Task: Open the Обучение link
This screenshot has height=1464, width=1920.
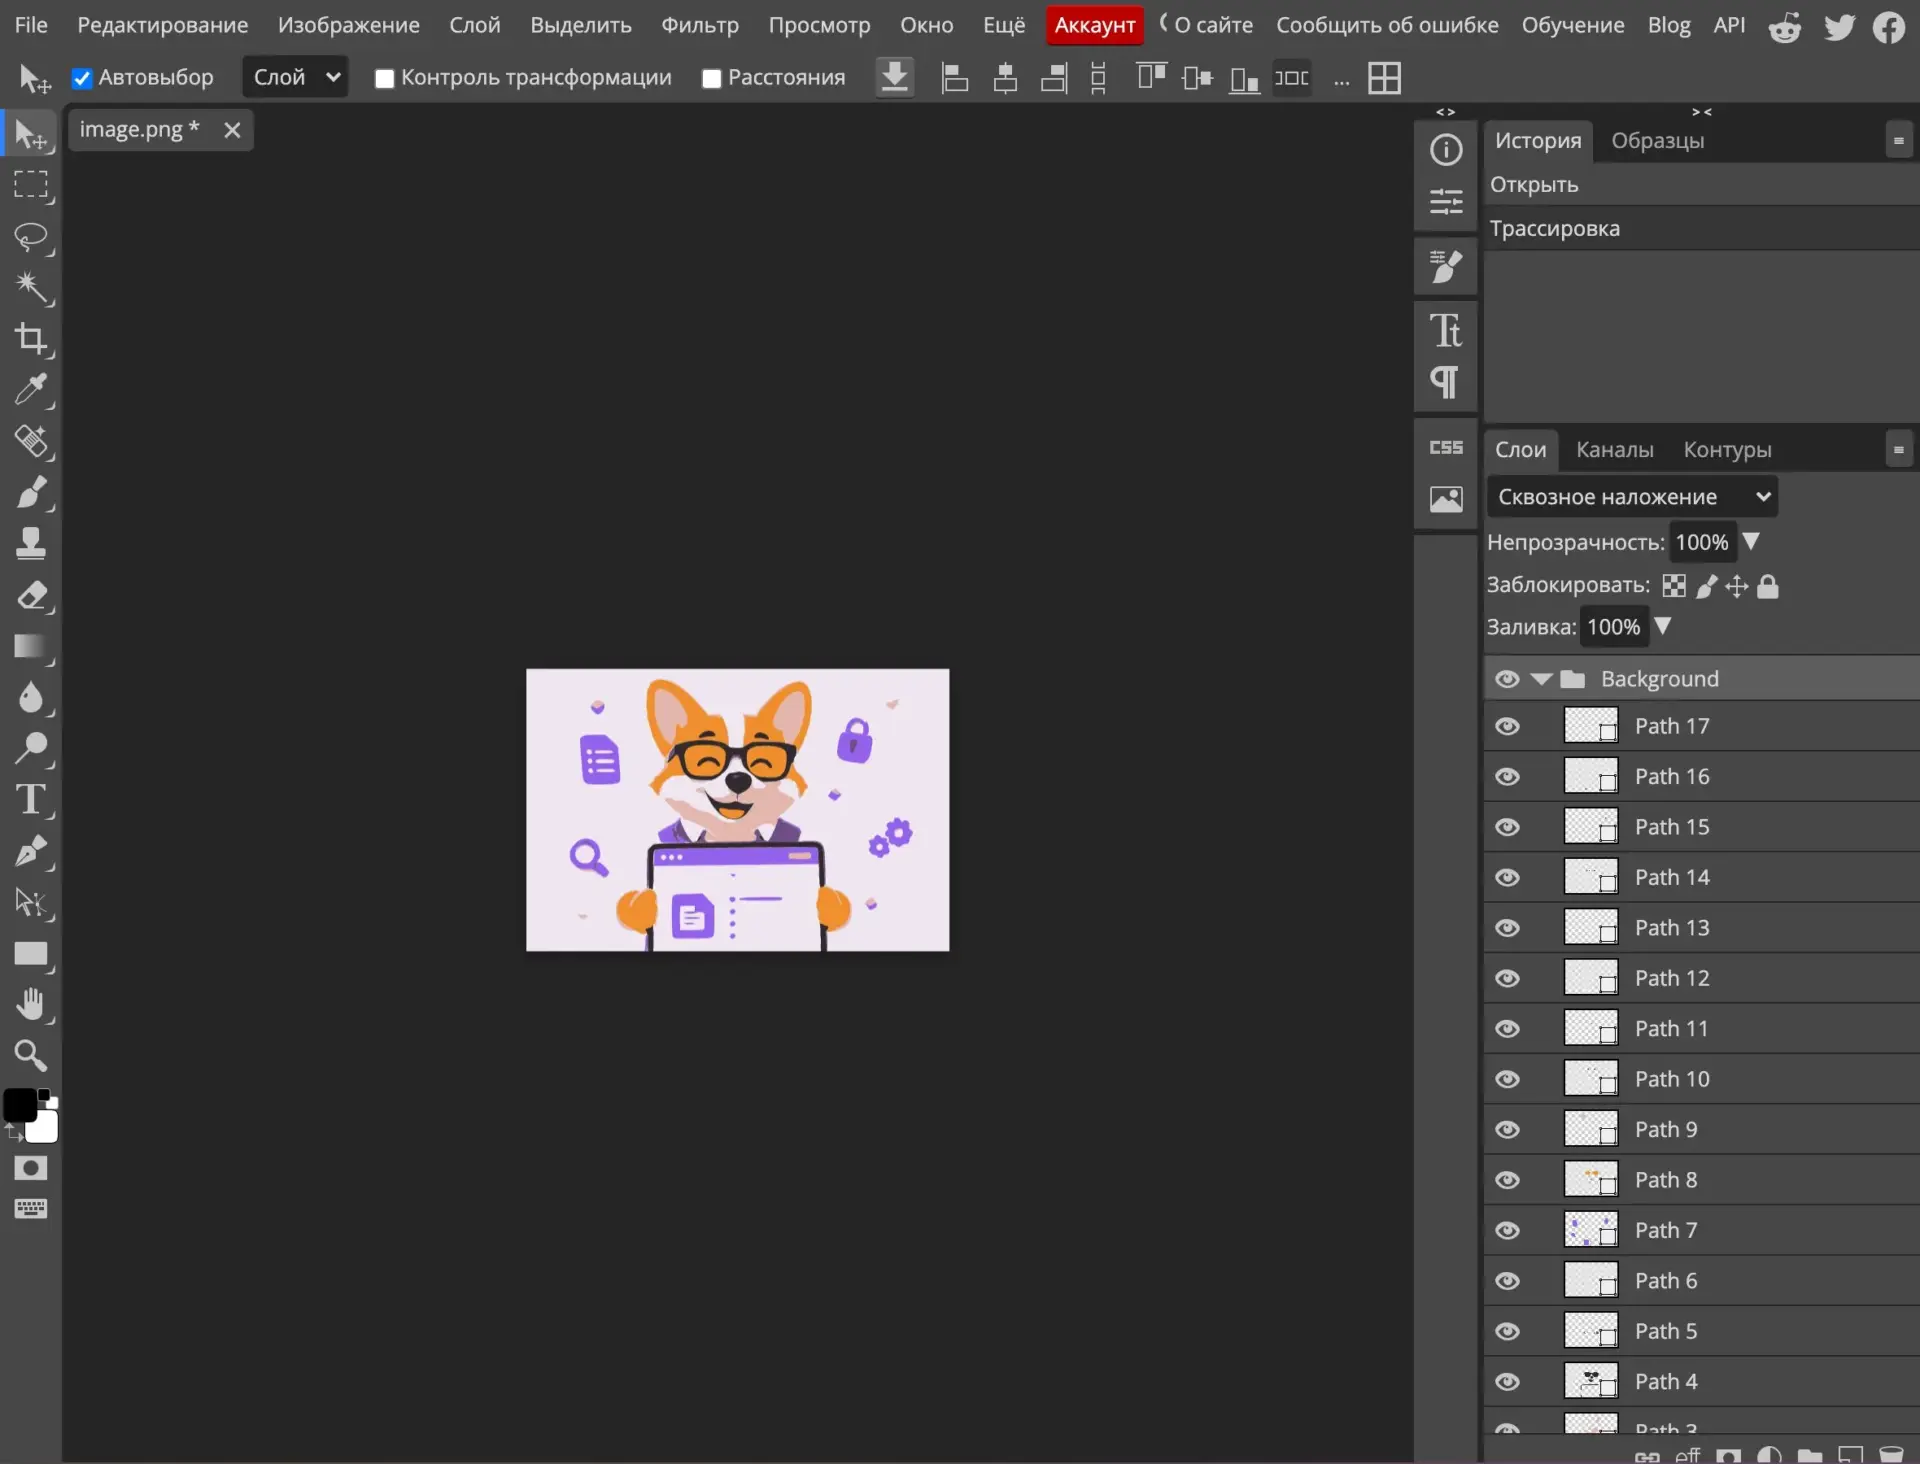Action: pyautogui.click(x=1573, y=25)
